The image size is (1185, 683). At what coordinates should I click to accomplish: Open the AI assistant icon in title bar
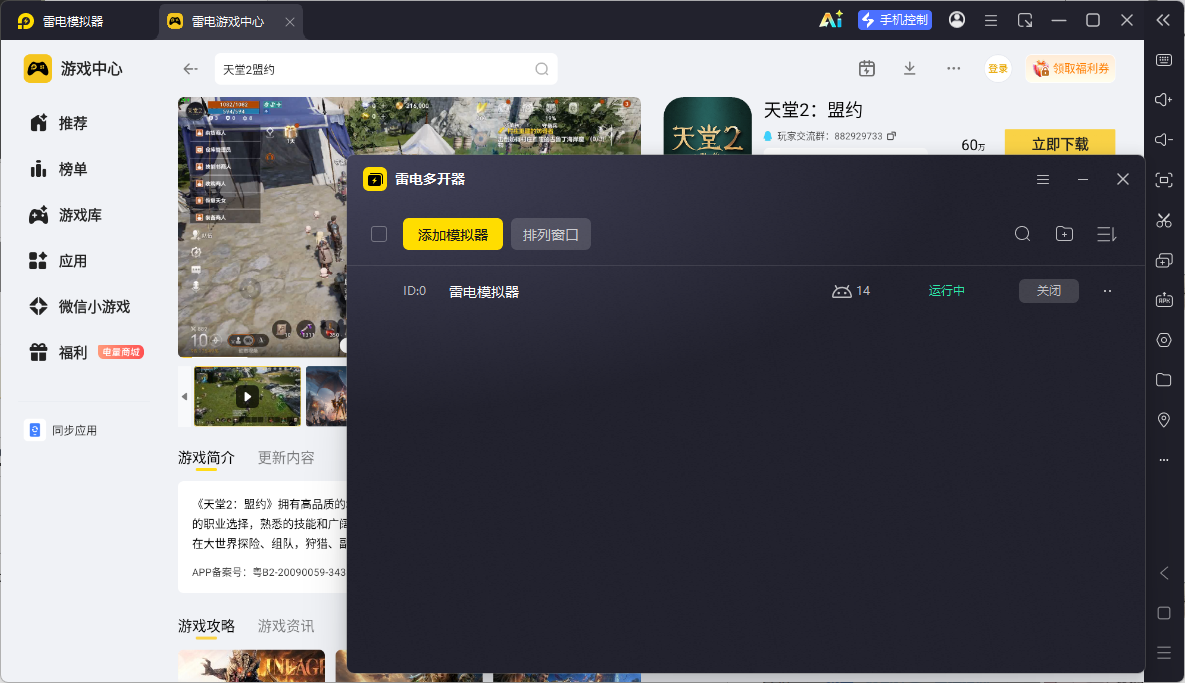point(831,20)
